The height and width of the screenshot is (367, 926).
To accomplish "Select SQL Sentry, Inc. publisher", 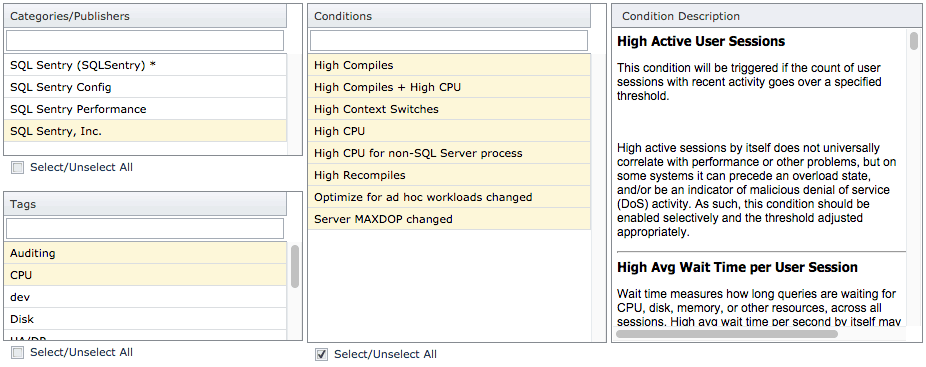I will [x=145, y=131].
